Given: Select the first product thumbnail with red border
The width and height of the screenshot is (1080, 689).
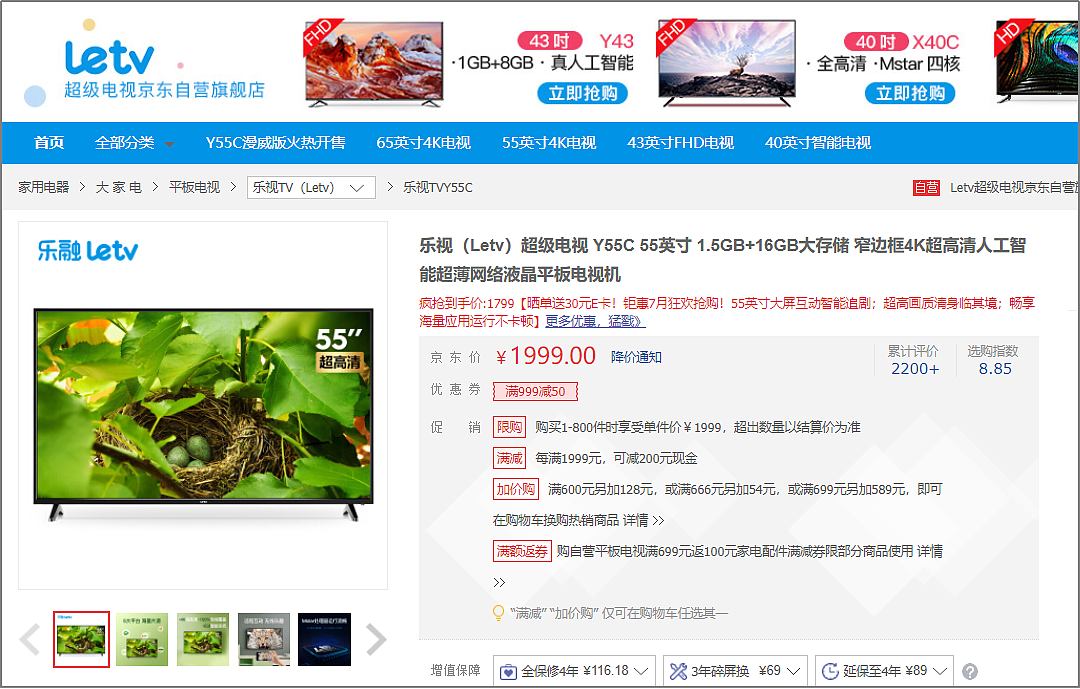Looking at the screenshot, I should [81, 639].
